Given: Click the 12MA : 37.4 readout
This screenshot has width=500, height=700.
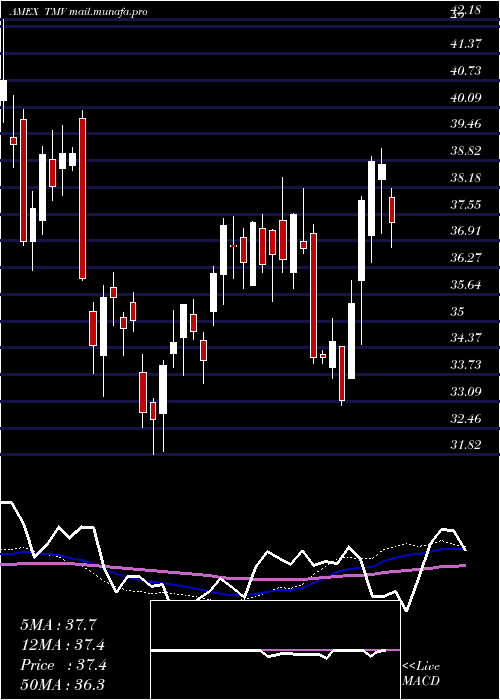Looking at the screenshot, I should pos(63,645).
